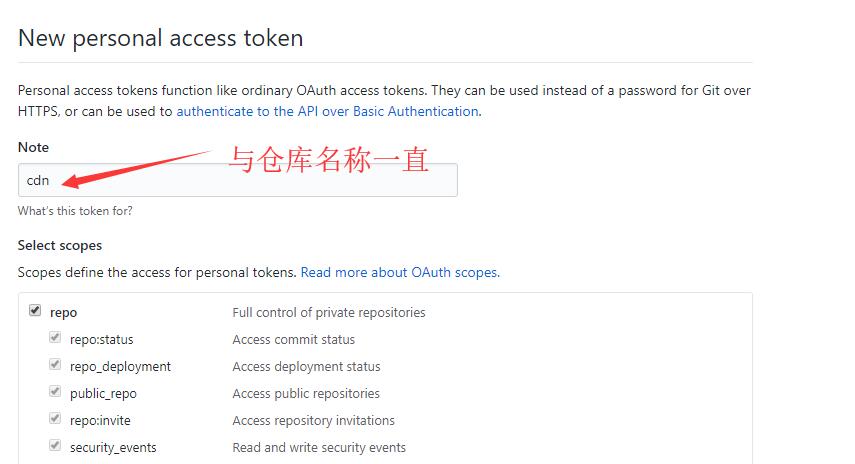
Task: Click the repo:invite label text
Action: (100, 421)
